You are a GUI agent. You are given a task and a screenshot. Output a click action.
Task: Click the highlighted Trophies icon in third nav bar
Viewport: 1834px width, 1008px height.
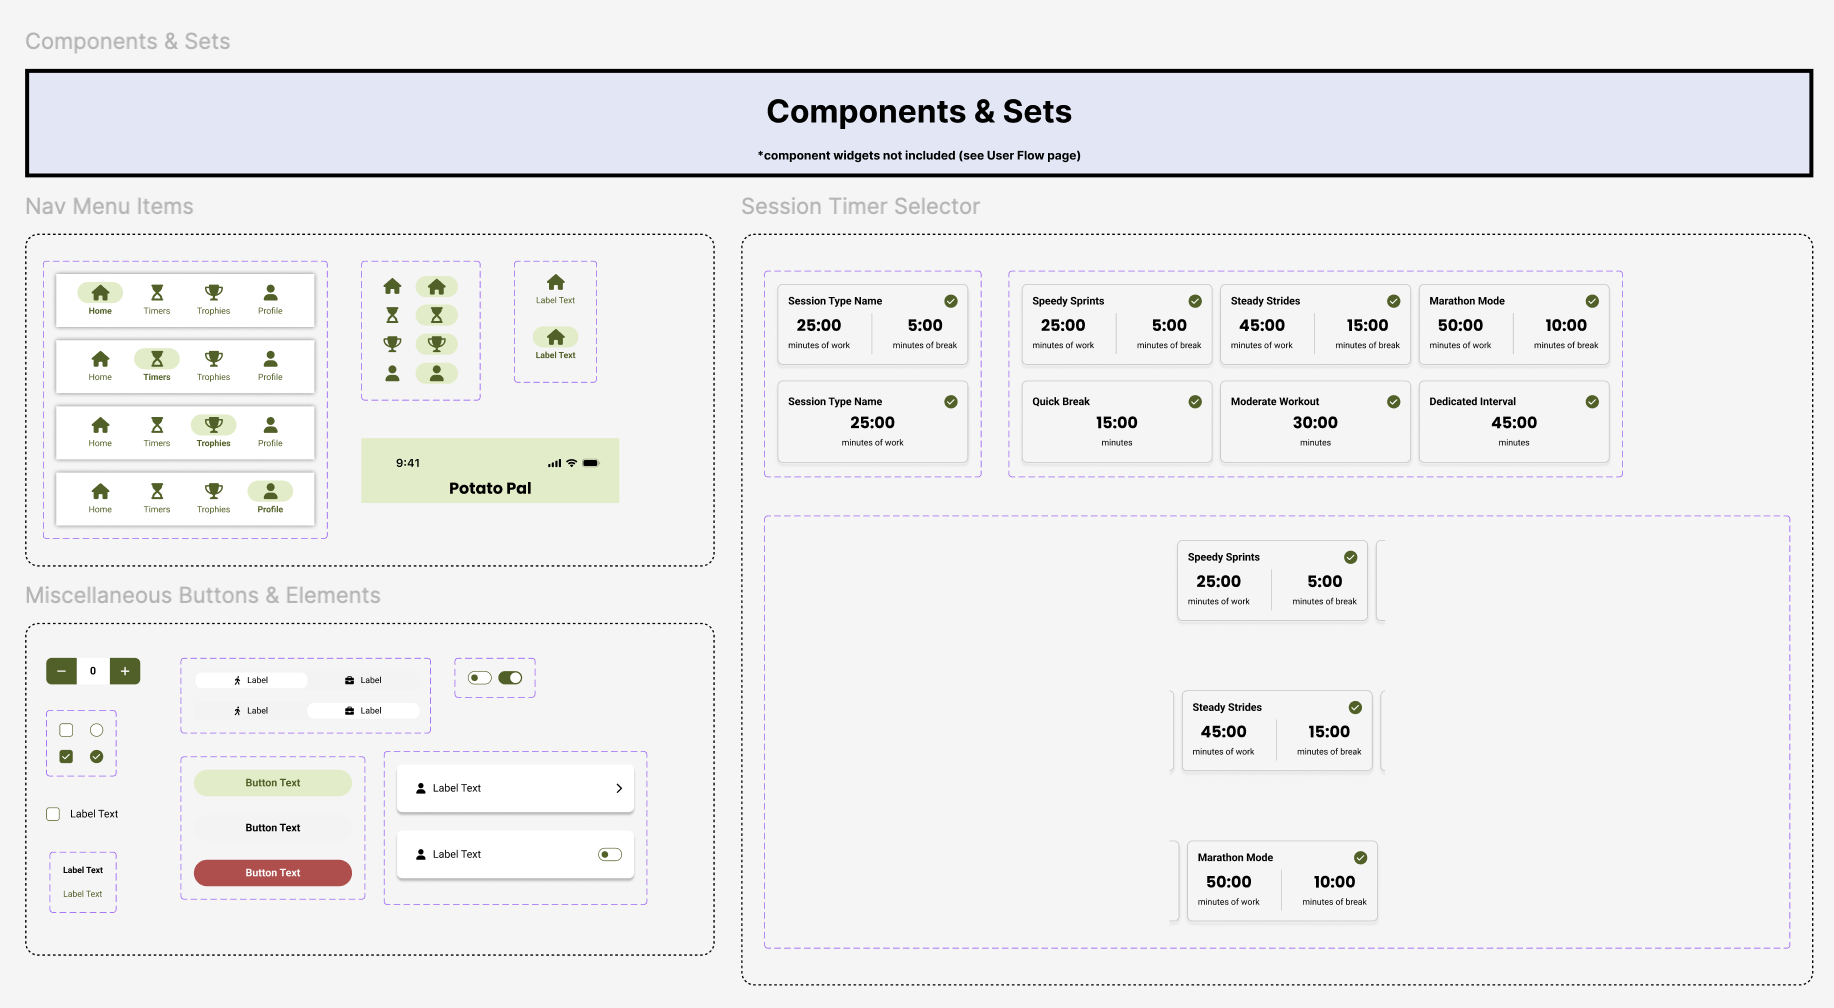tap(213, 425)
